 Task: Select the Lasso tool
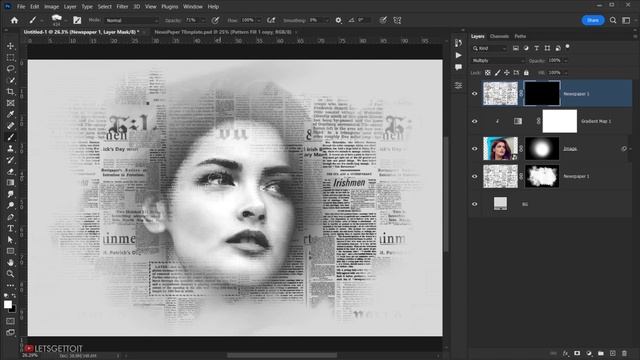pyautogui.click(x=11, y=69)
